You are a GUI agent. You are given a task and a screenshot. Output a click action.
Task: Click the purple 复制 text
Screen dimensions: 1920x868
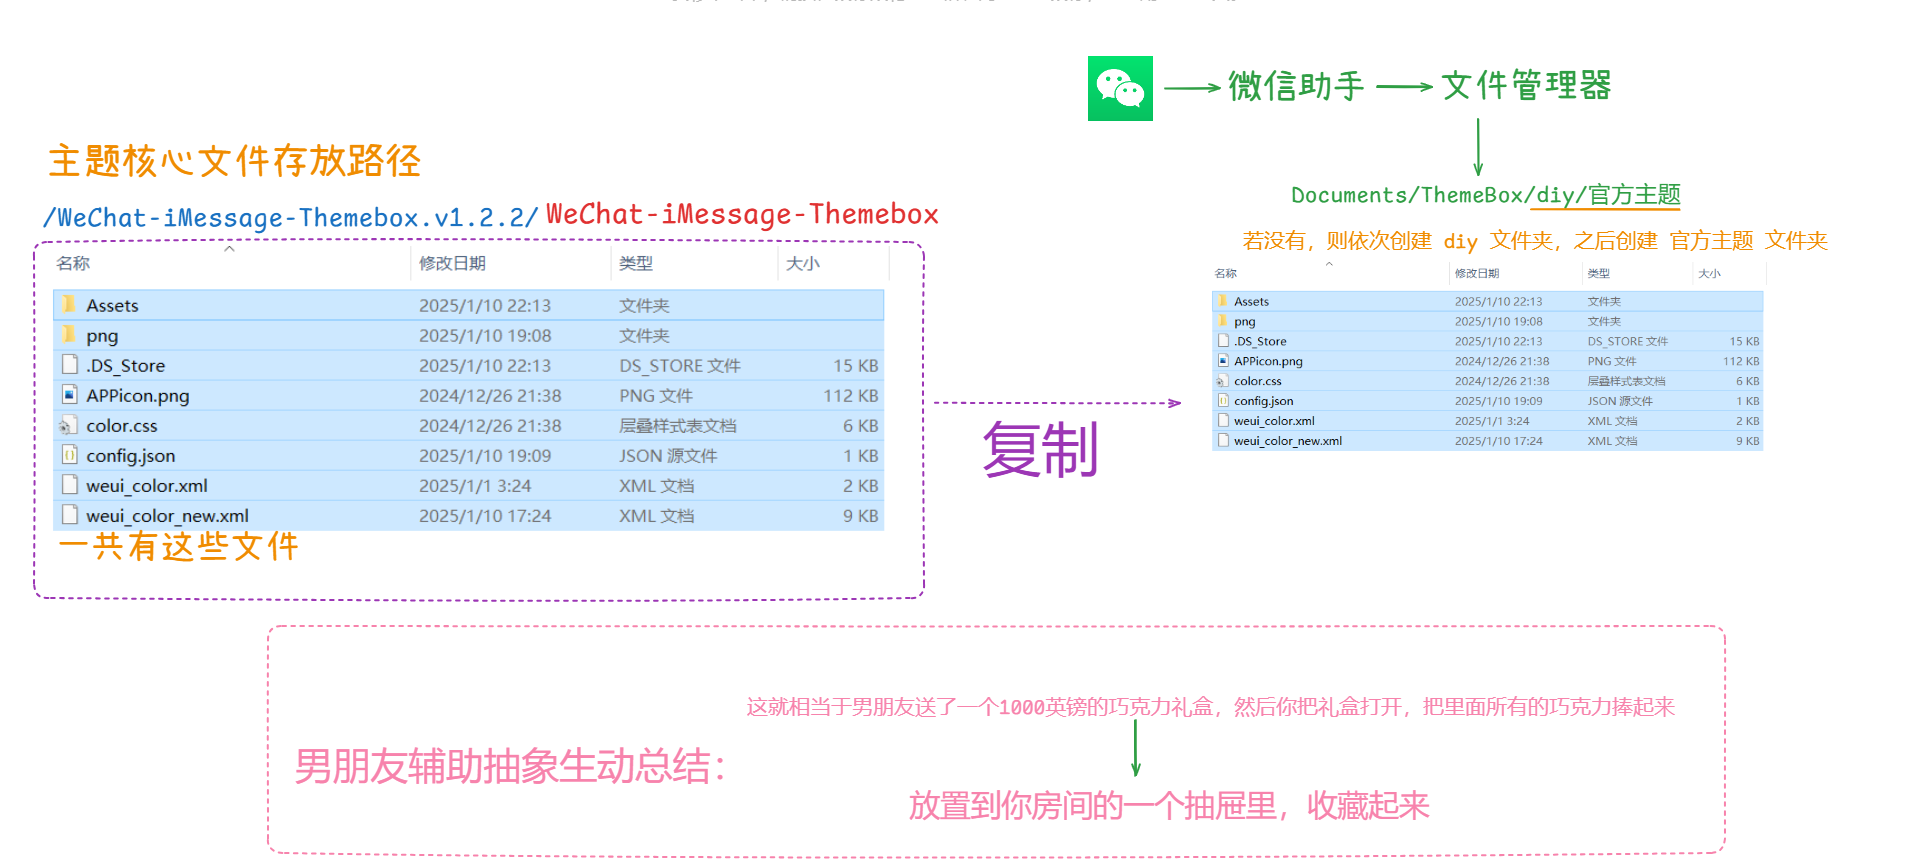point(1040,450)
